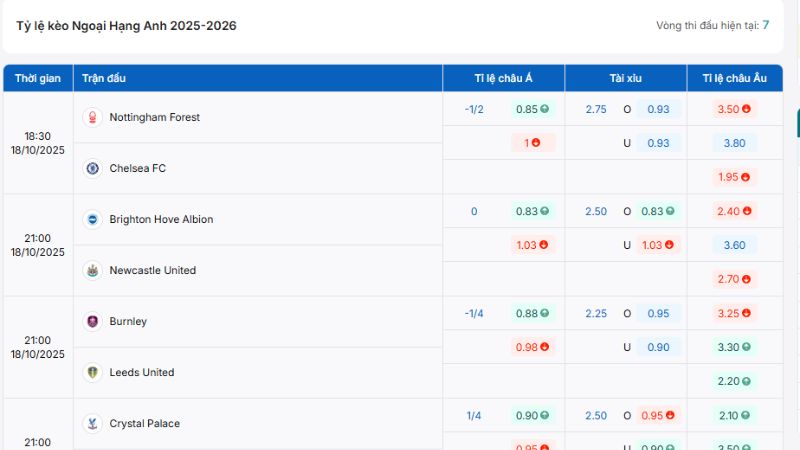This screenshot has height=450, width=800.
Task: Click the Newcastle United crest icon
Action: click(x=93, y=270)
